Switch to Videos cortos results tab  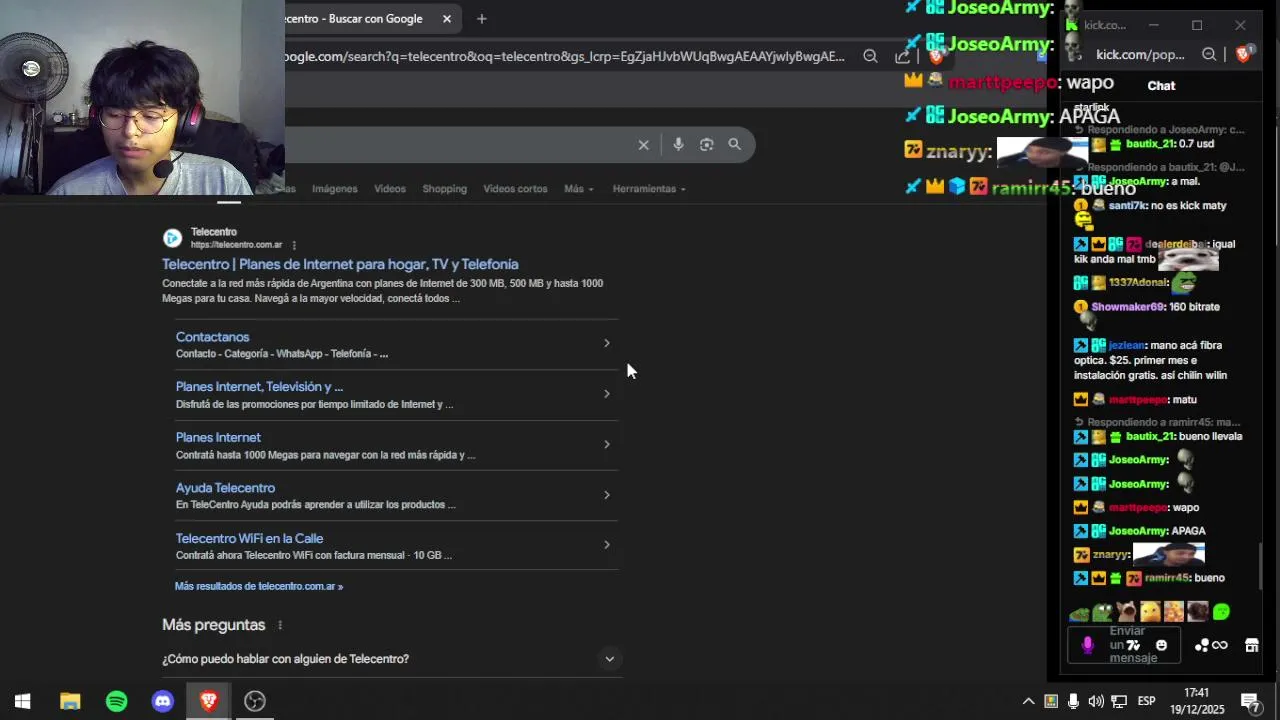515,189
